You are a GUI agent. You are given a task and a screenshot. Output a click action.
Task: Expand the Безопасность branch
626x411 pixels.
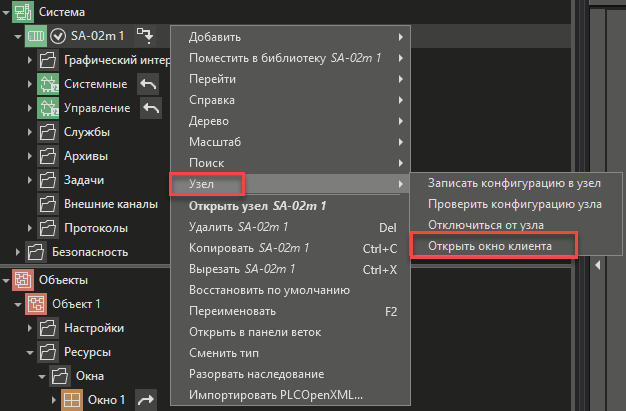(18, 252)
